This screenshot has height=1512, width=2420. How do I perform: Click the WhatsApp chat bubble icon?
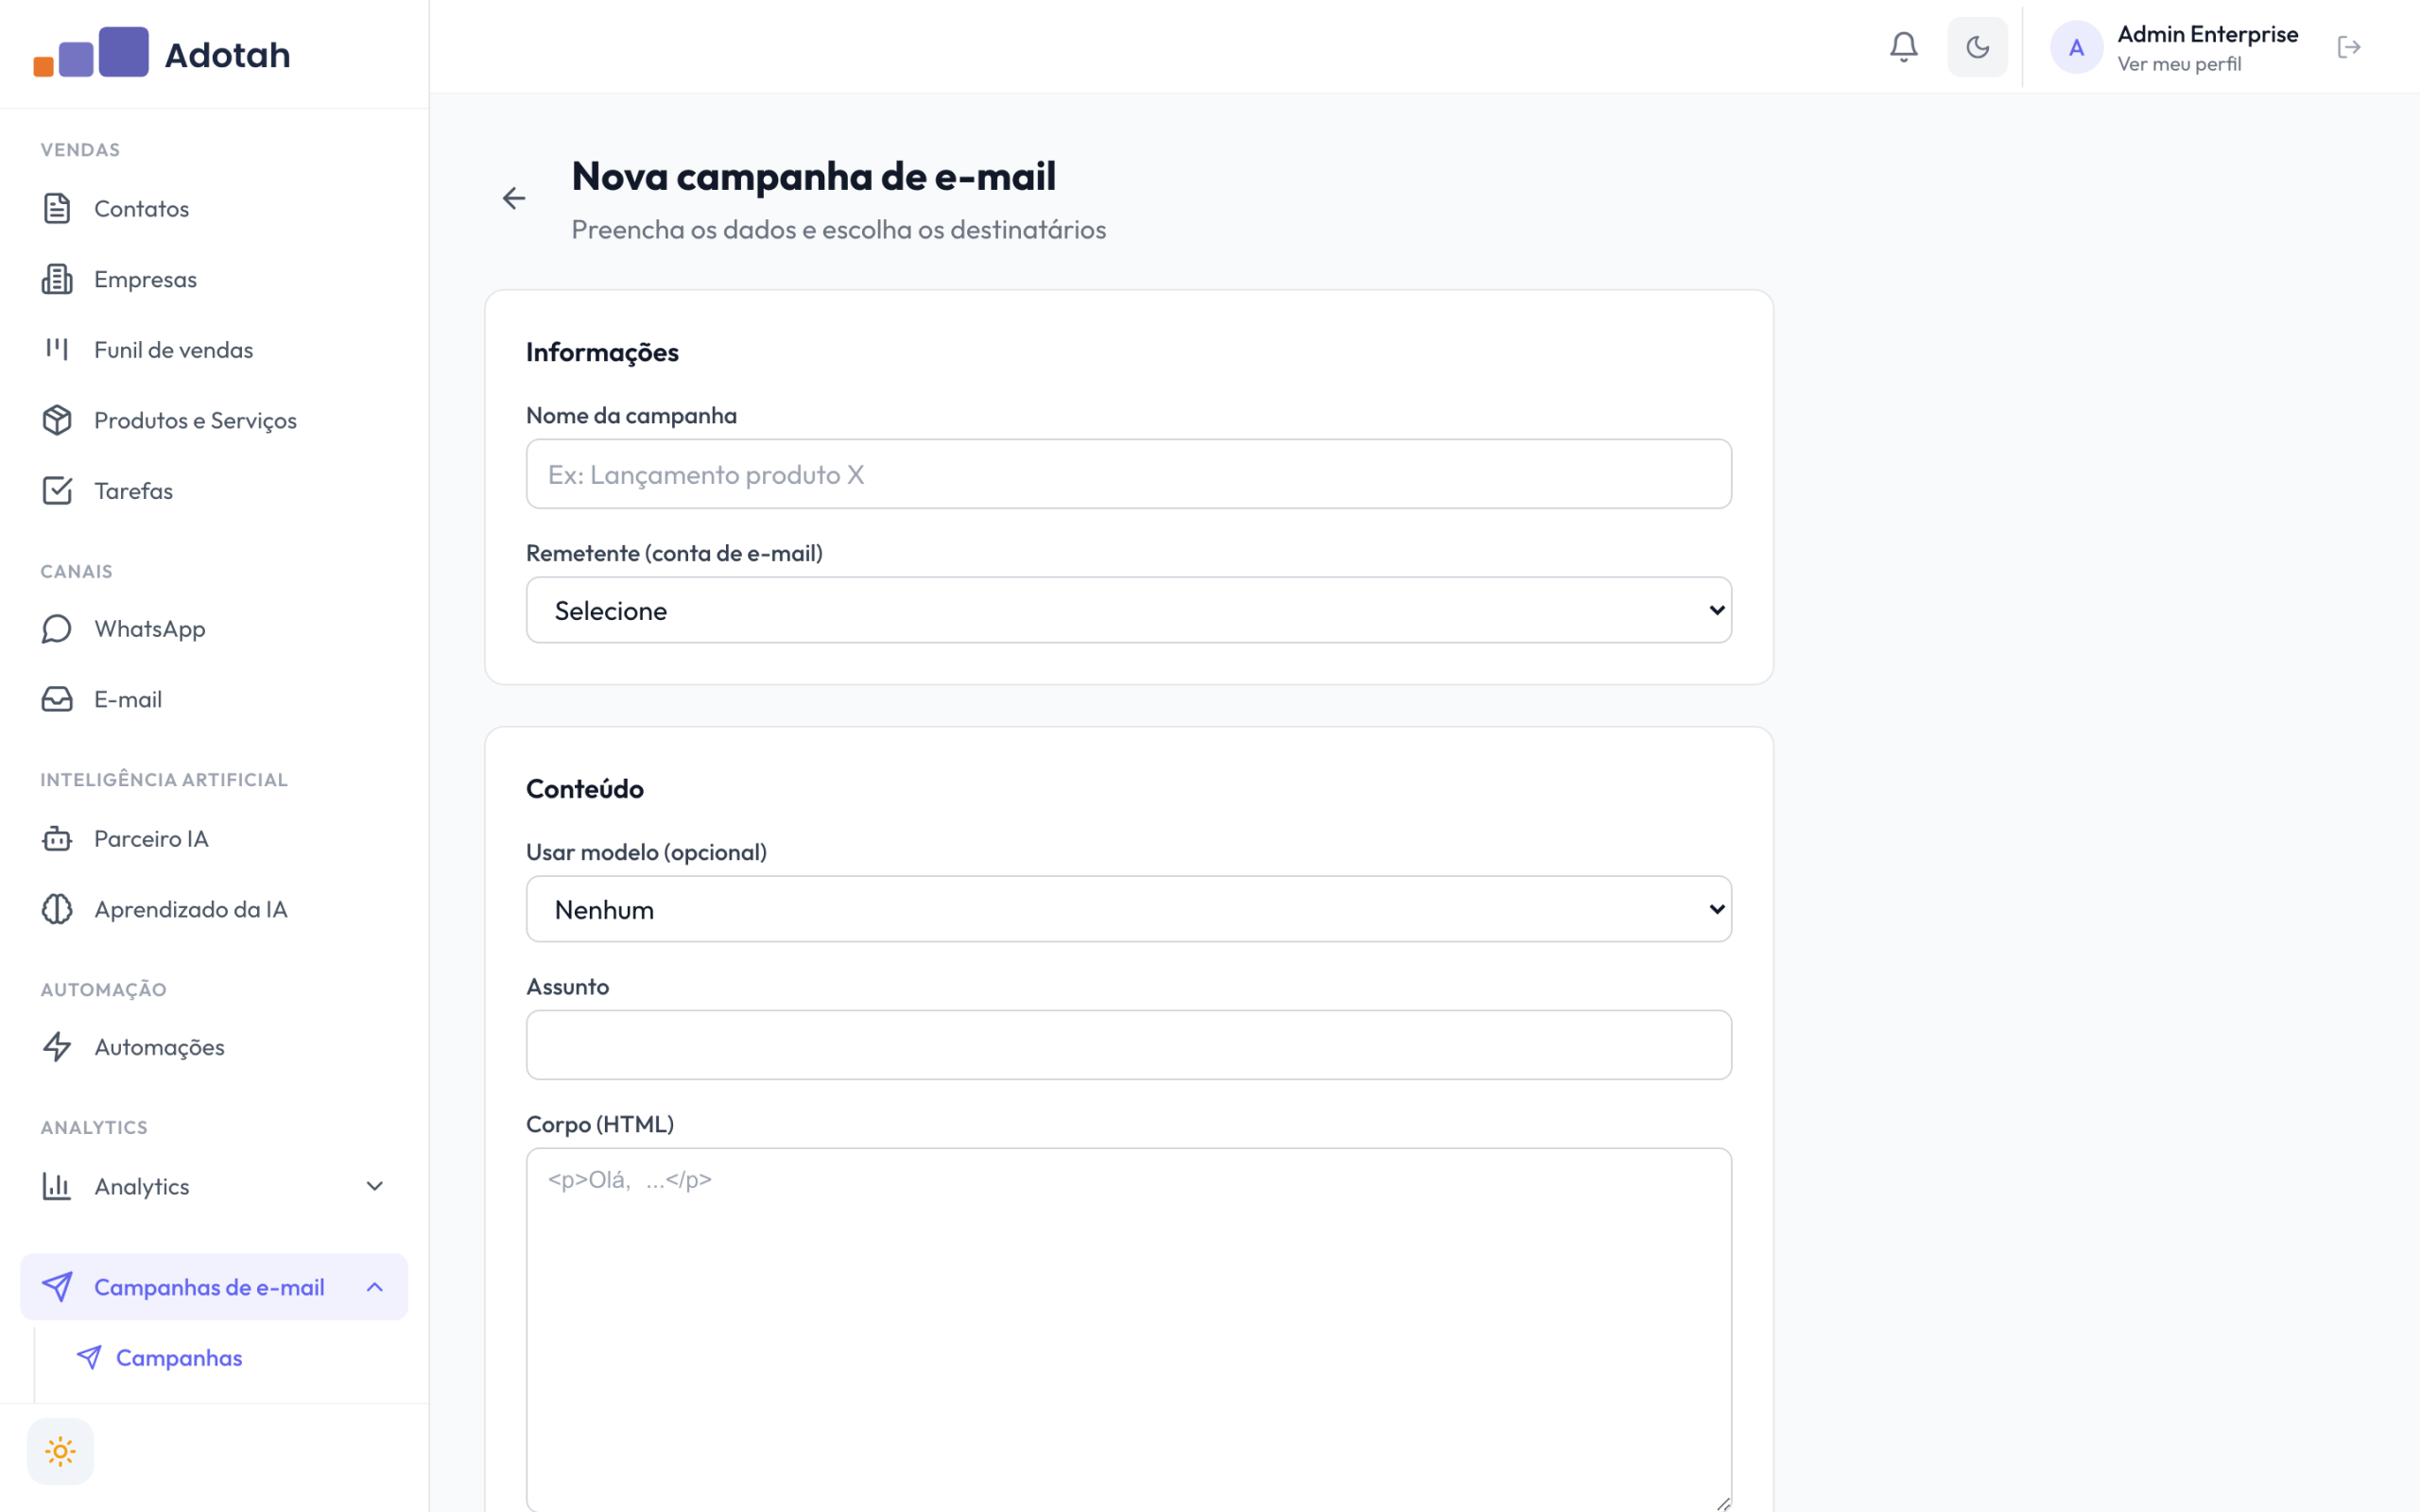click(57, 628)
